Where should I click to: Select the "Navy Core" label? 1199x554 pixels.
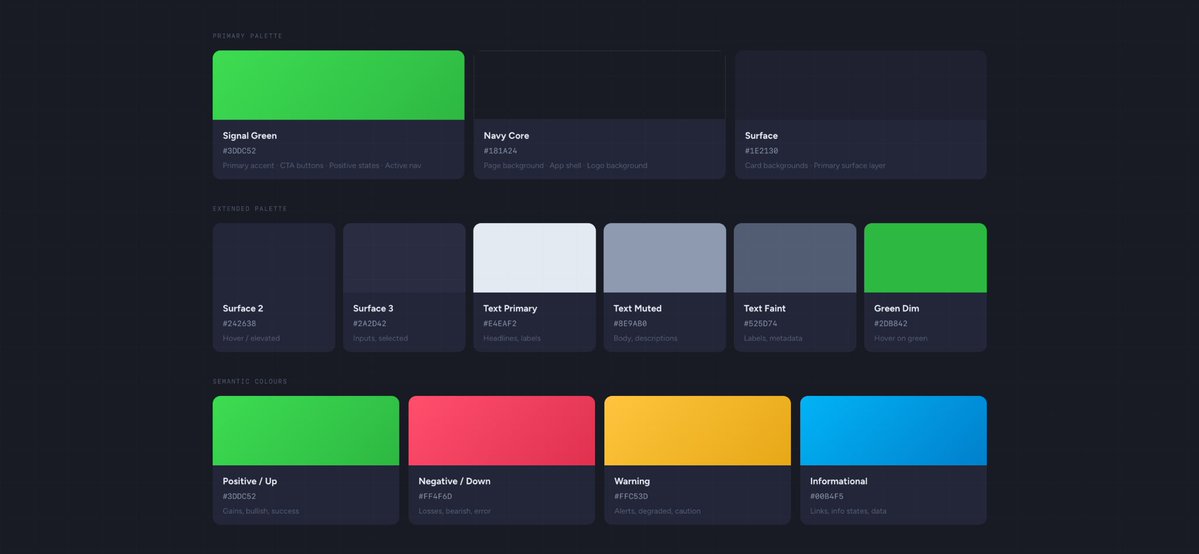[506, 135]
